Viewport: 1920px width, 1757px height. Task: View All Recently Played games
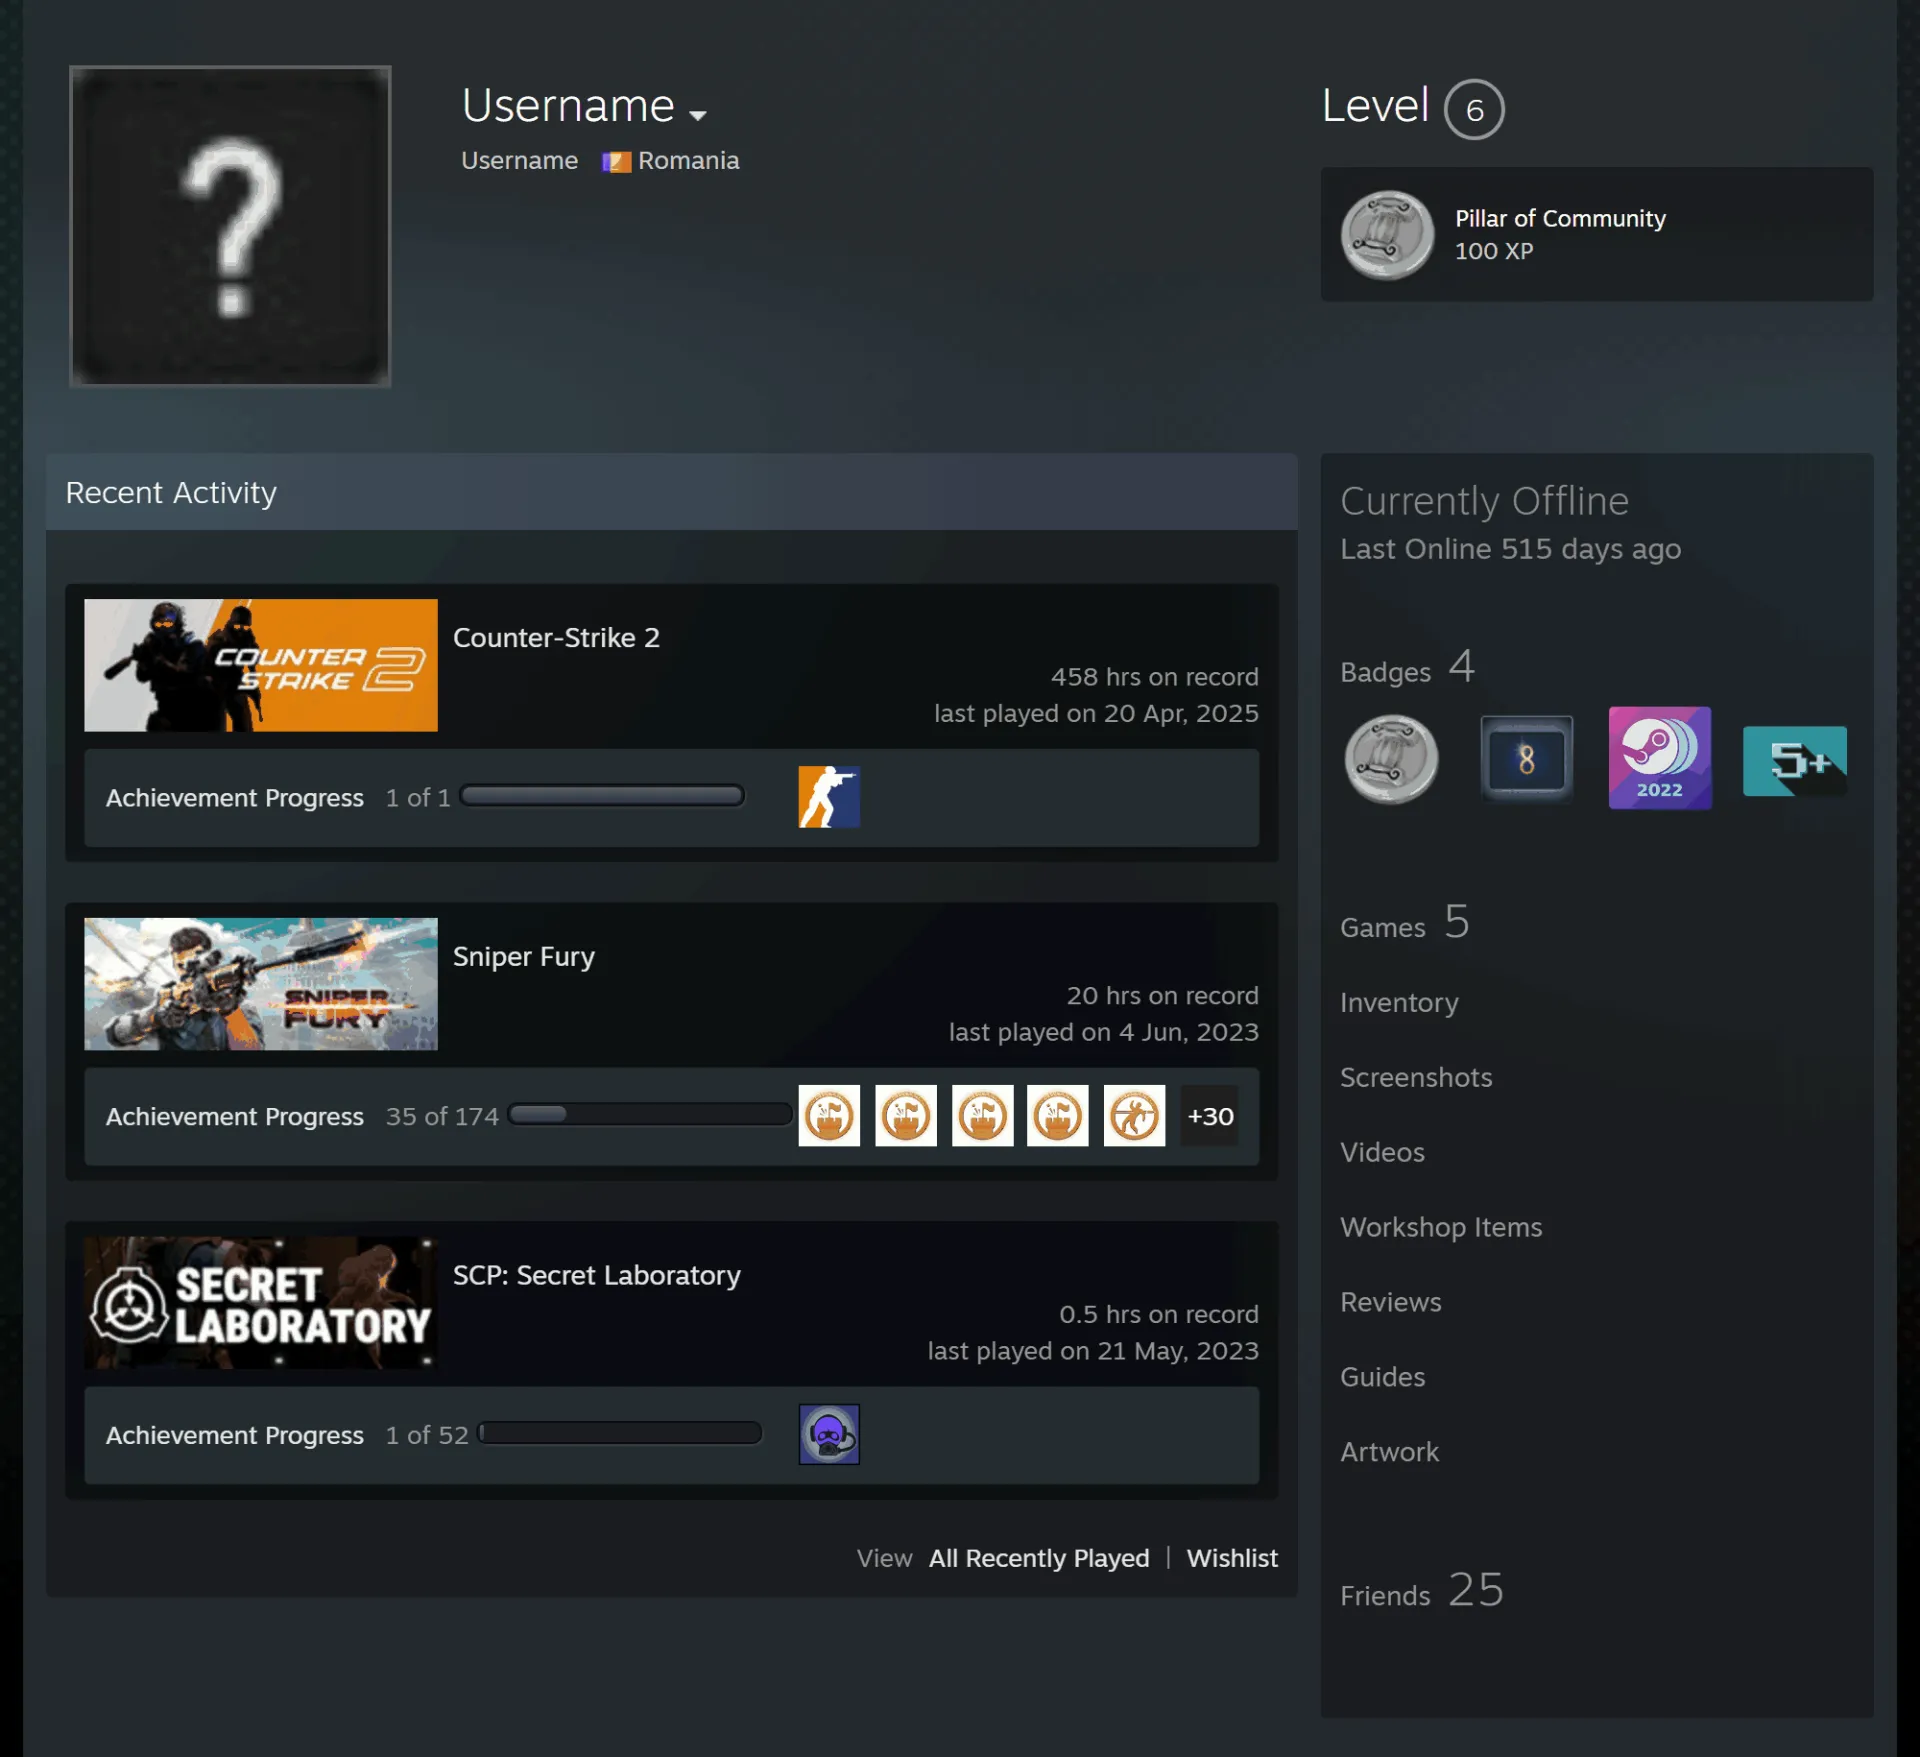[x=1039, y=1558]
